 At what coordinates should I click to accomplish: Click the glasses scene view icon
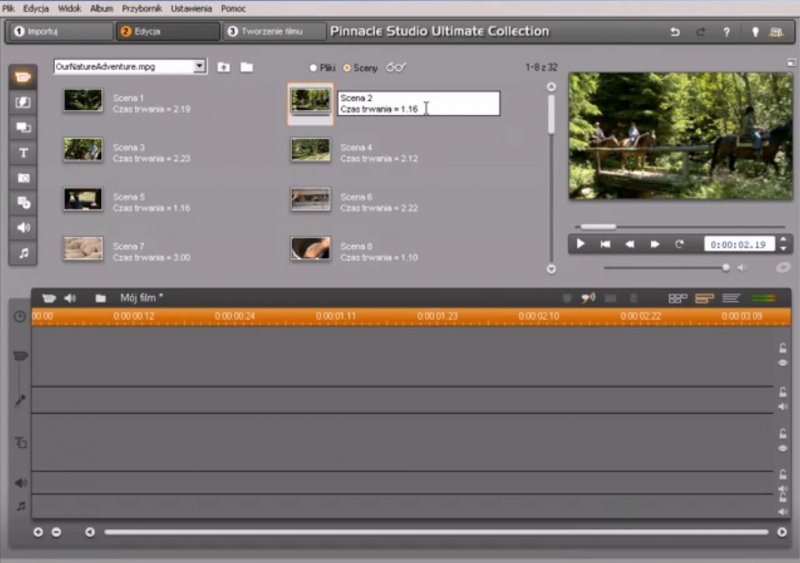[396, 67]
